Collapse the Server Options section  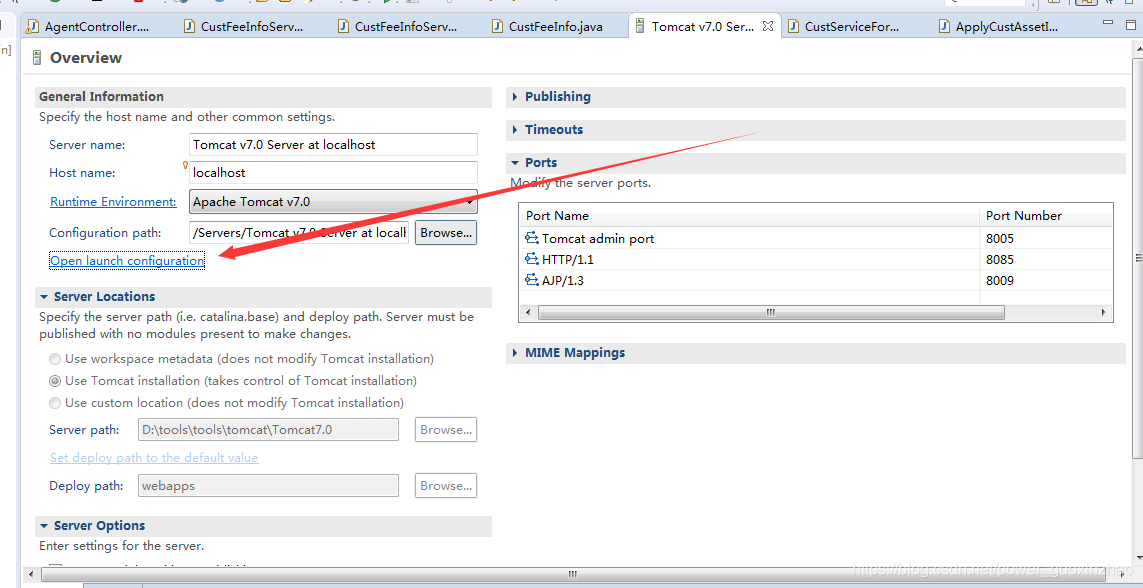44,526
